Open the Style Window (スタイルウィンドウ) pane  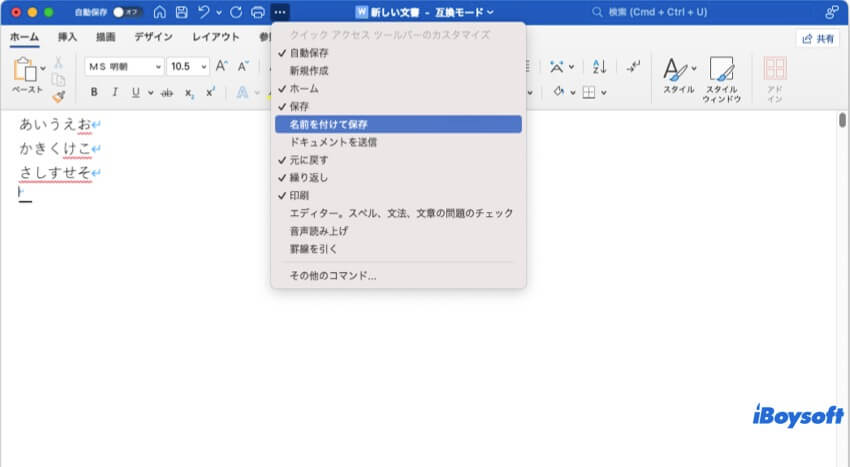coord(722,79)
